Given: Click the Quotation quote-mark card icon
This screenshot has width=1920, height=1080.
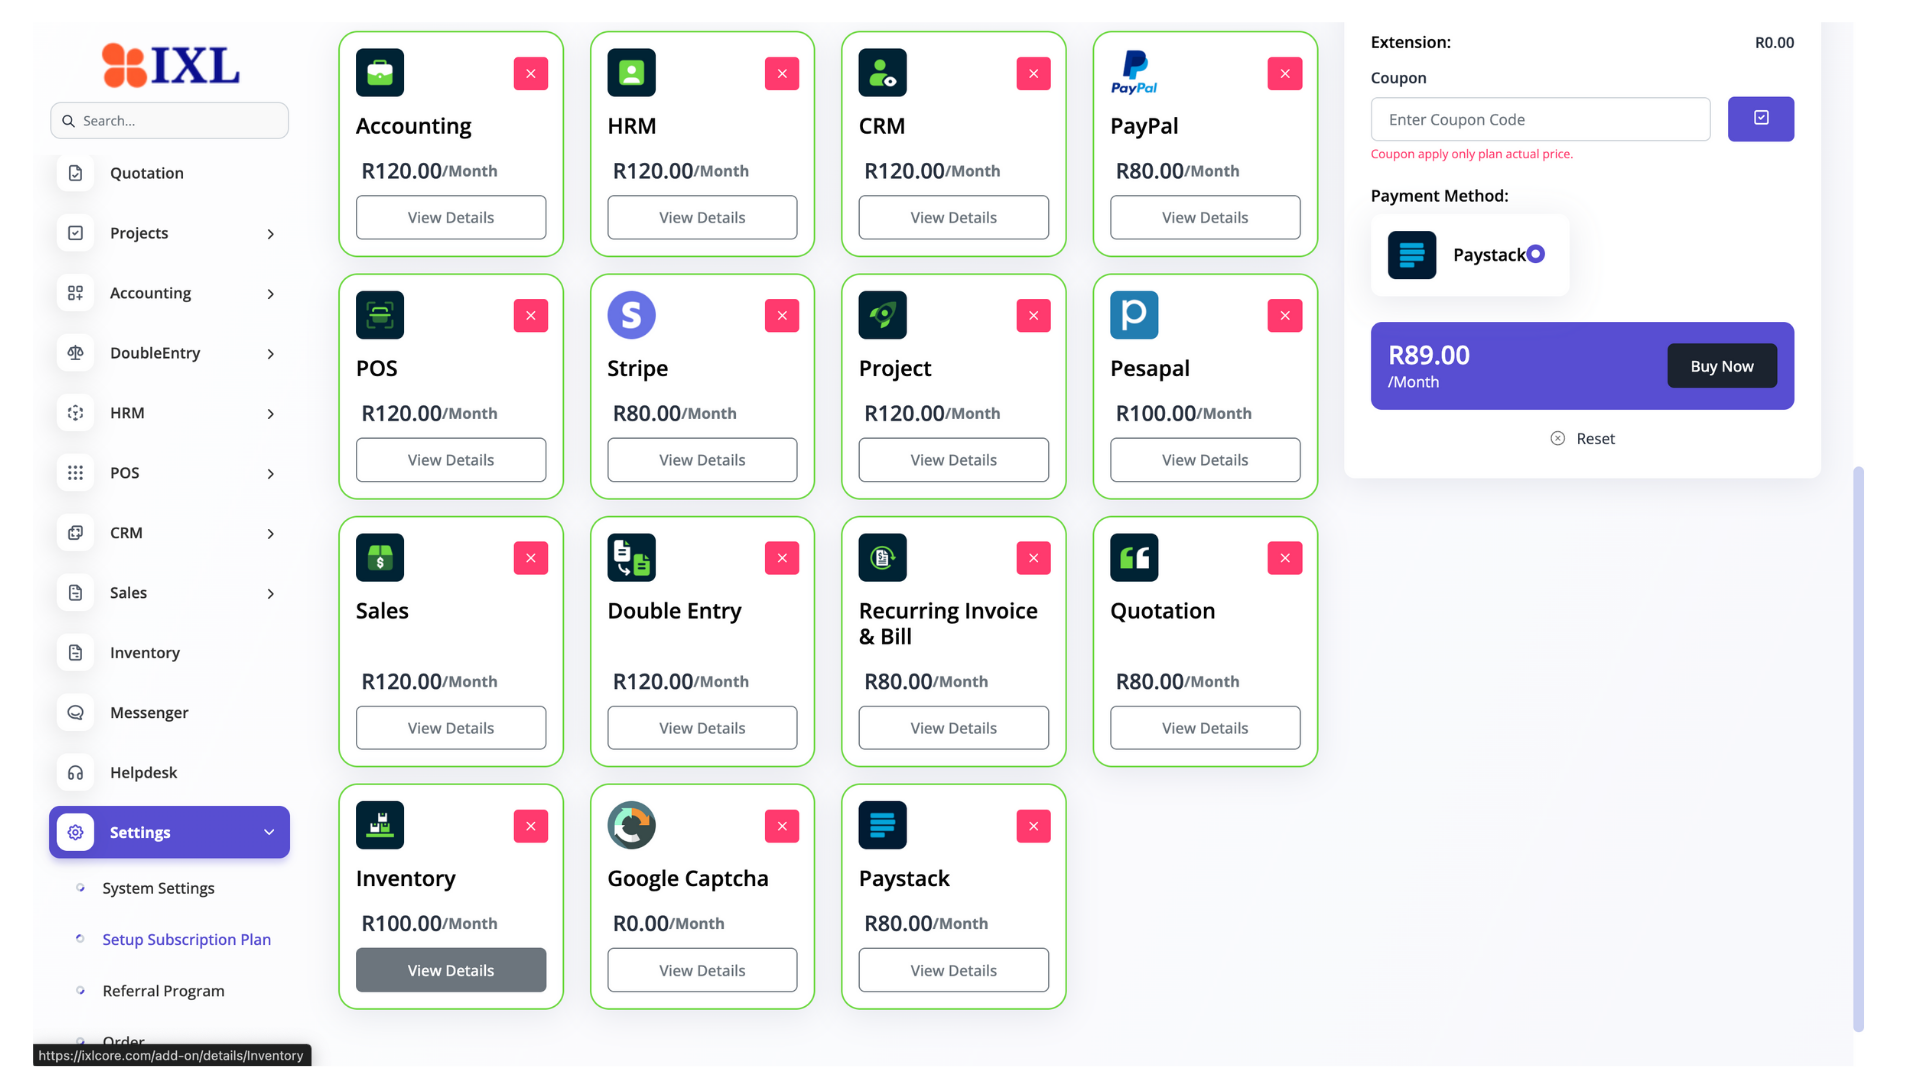Looking at the screenshot, I should click(x=1134, y=558).
